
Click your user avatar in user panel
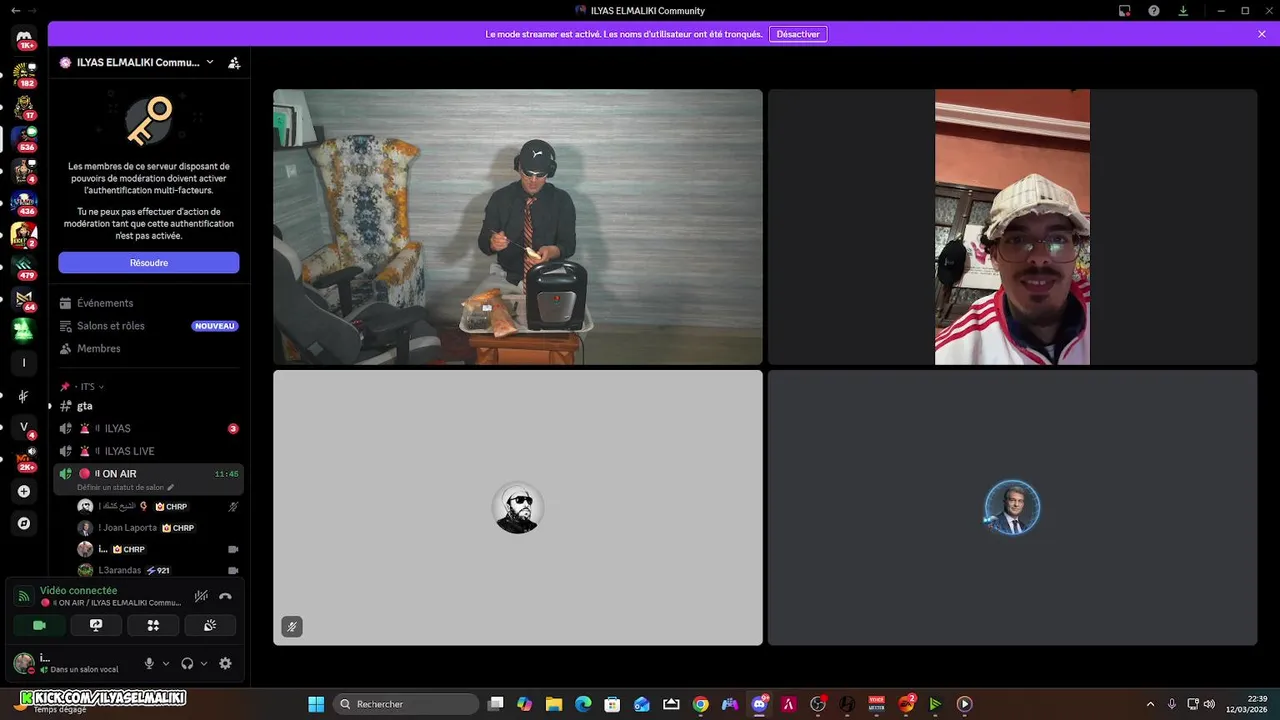(24, 663)
